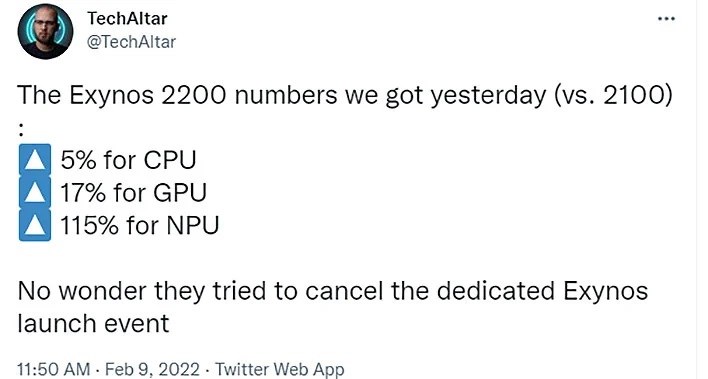708x379 pixels.
Task: Open the 11:50 AM timestamp link
Action: [53, 369]
